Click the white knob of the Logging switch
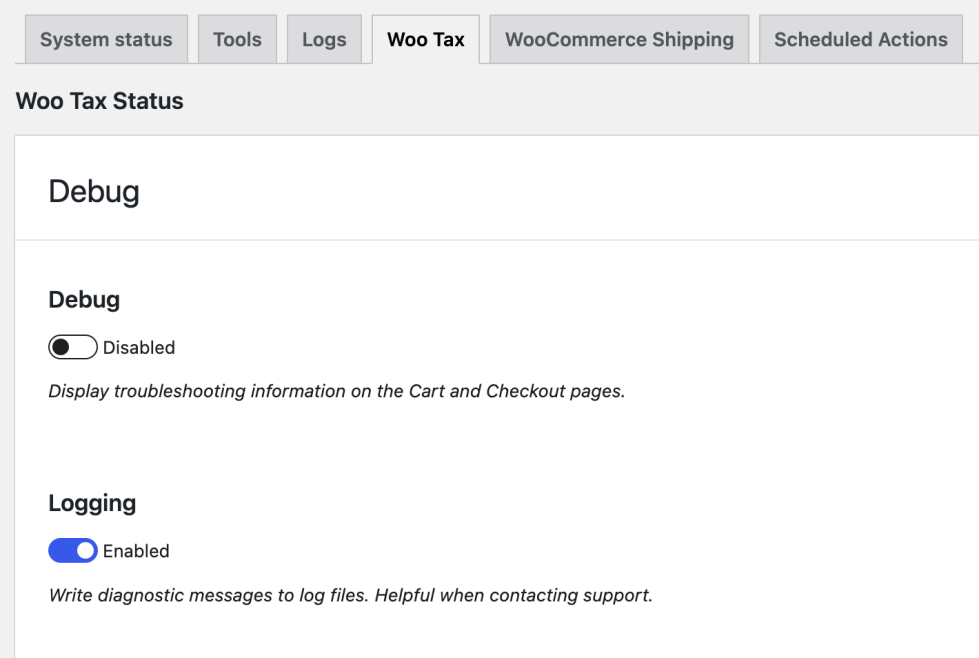The width and height of the screenshot is (979, 658). 86,551
